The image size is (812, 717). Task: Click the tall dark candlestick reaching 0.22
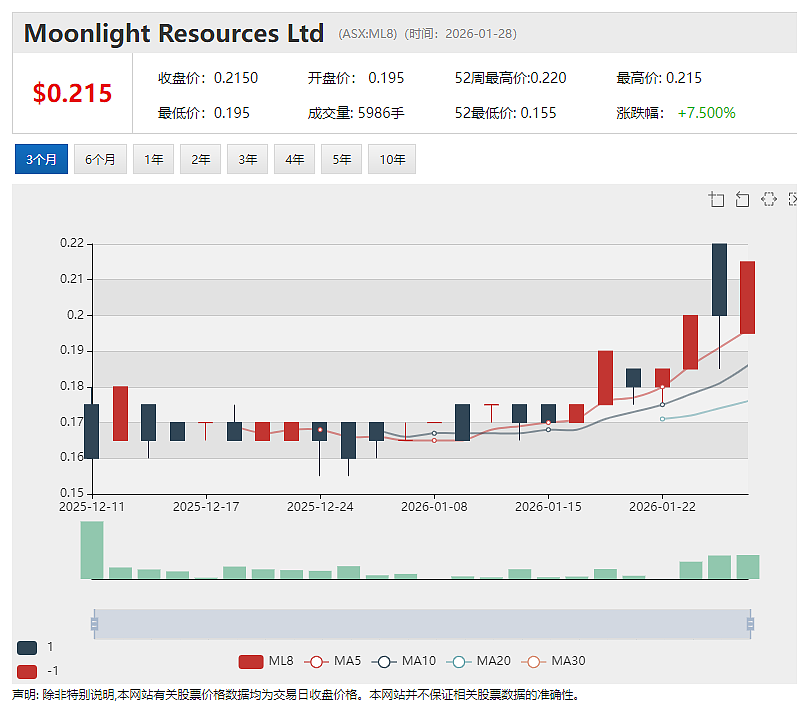719,280
